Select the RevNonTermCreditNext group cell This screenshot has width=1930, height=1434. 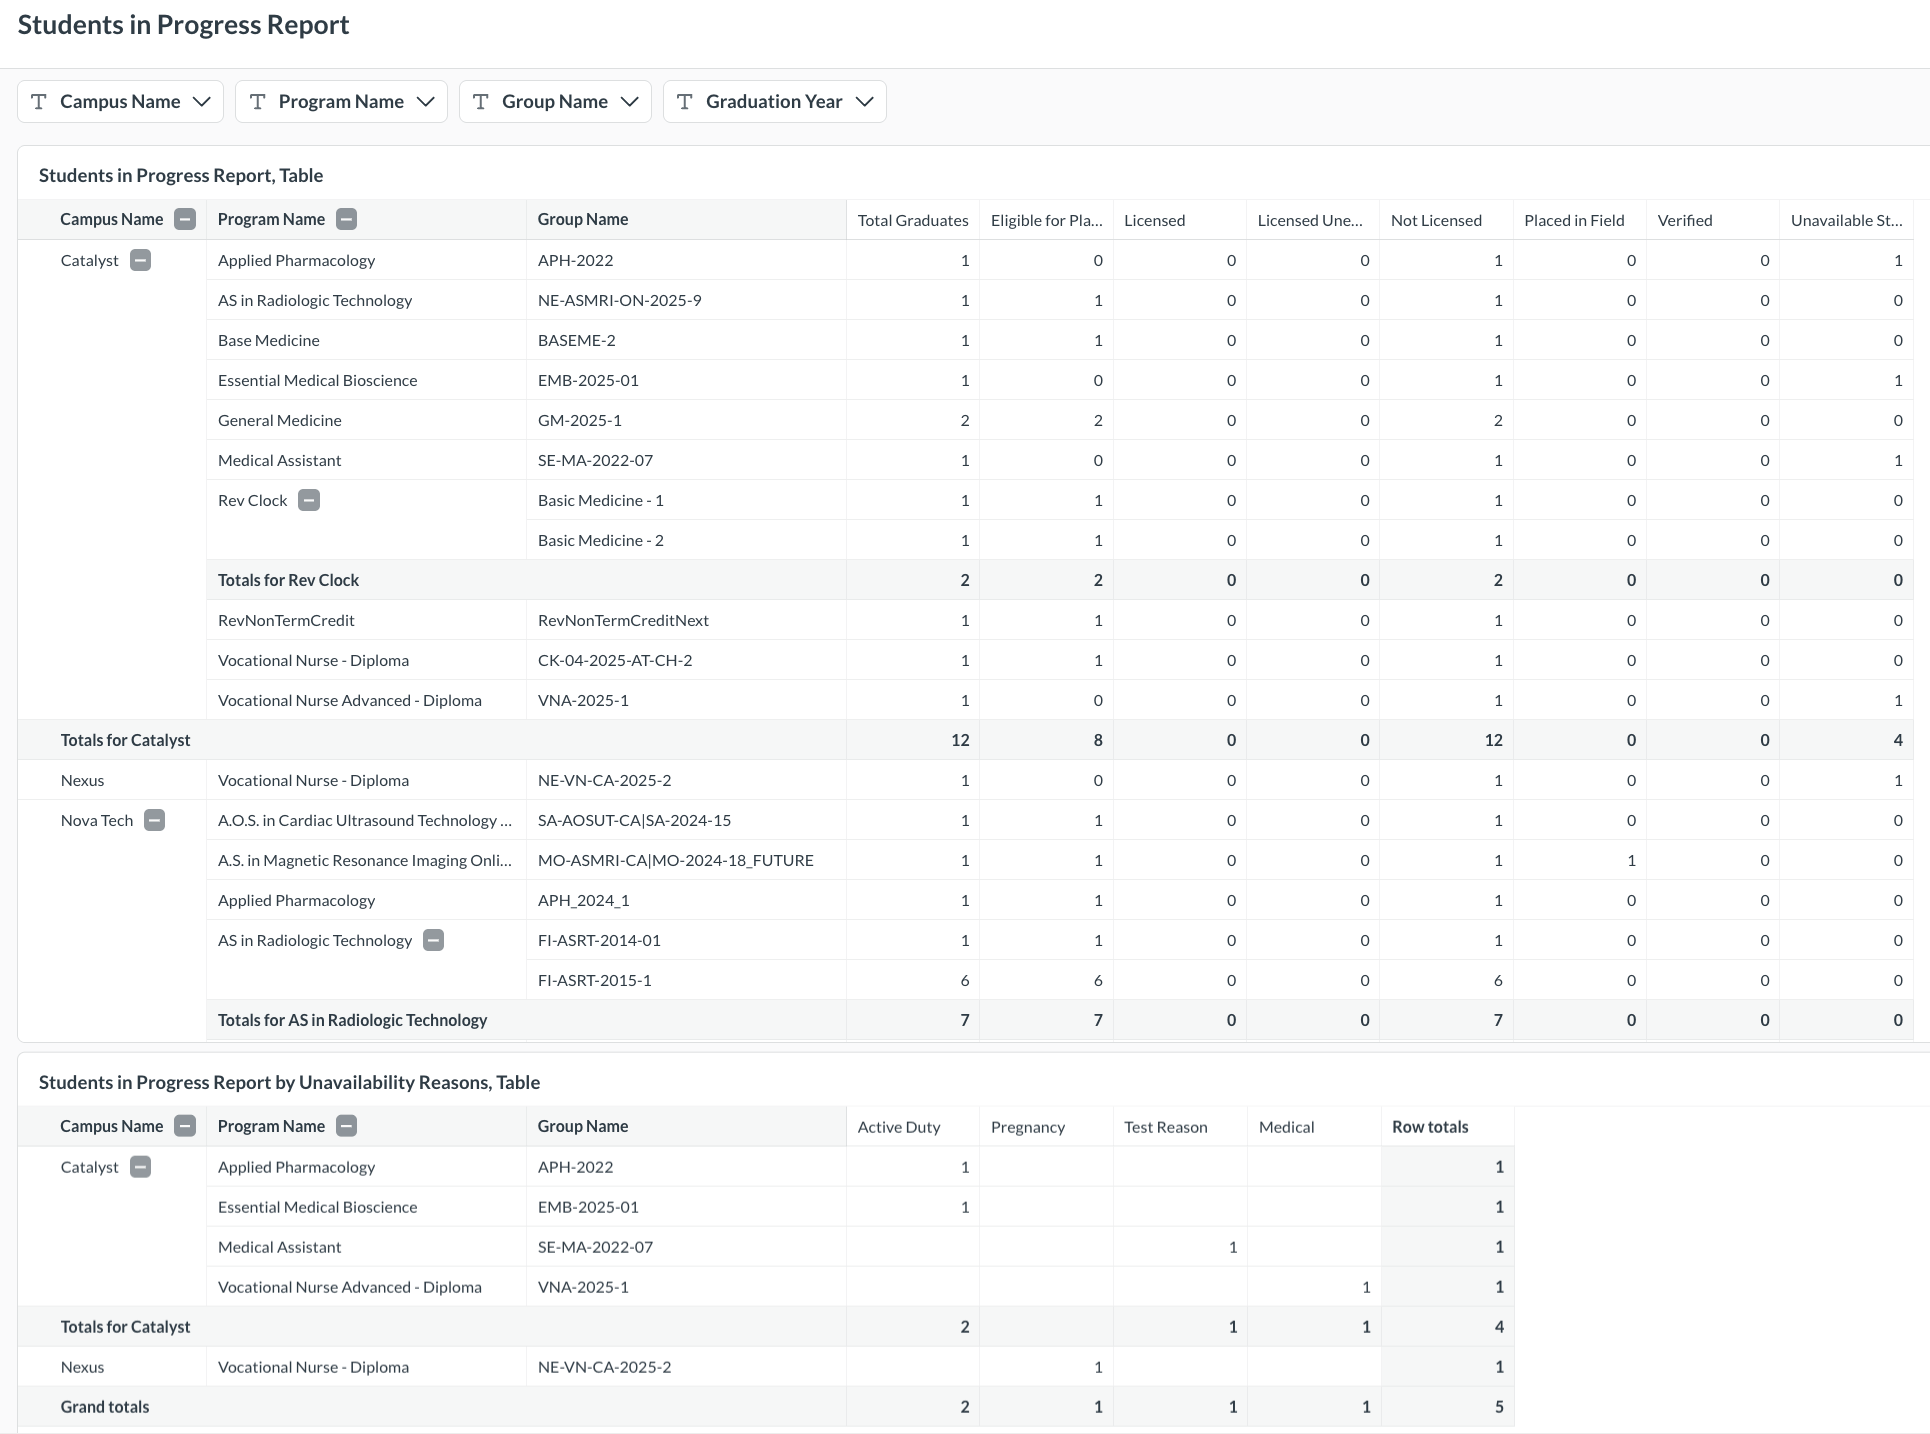point(686,620)
